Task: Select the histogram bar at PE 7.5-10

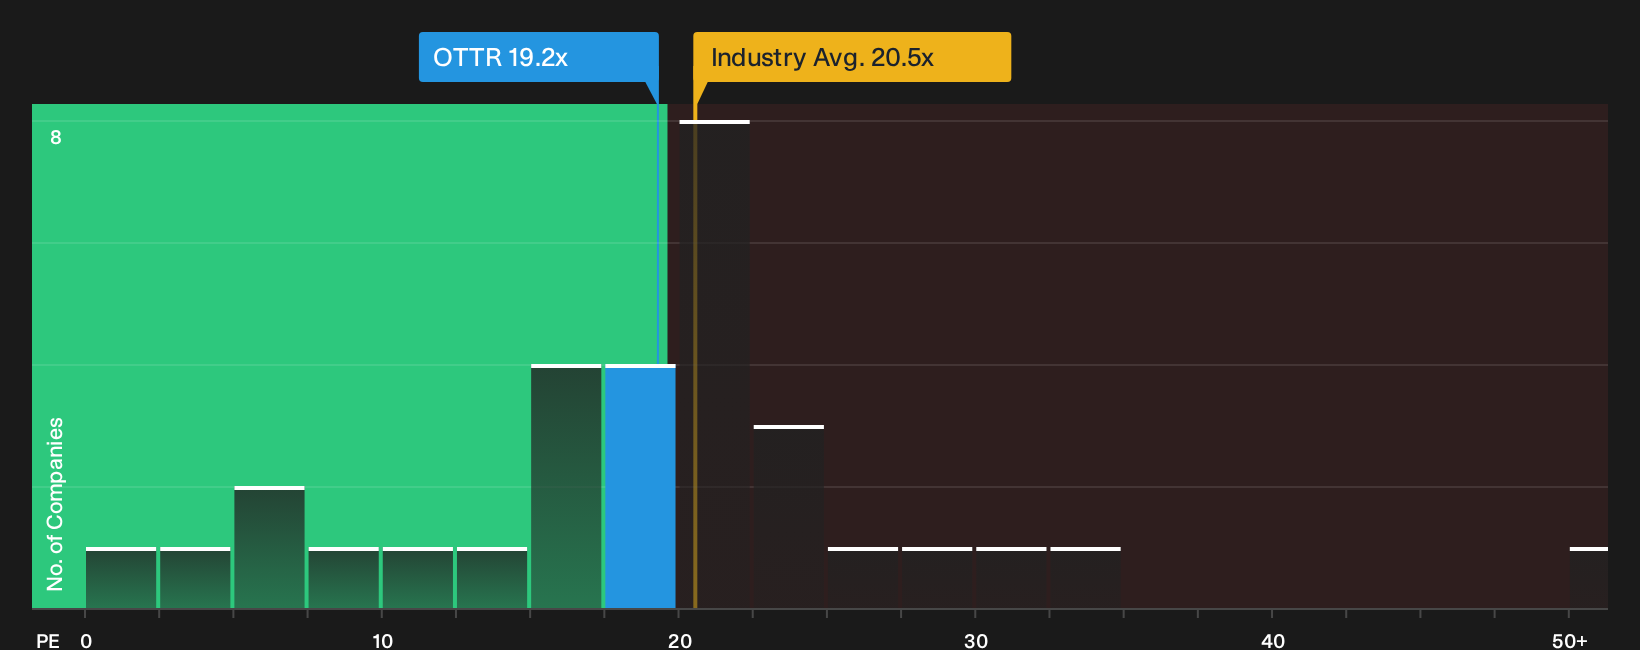Action: [344, 578]
